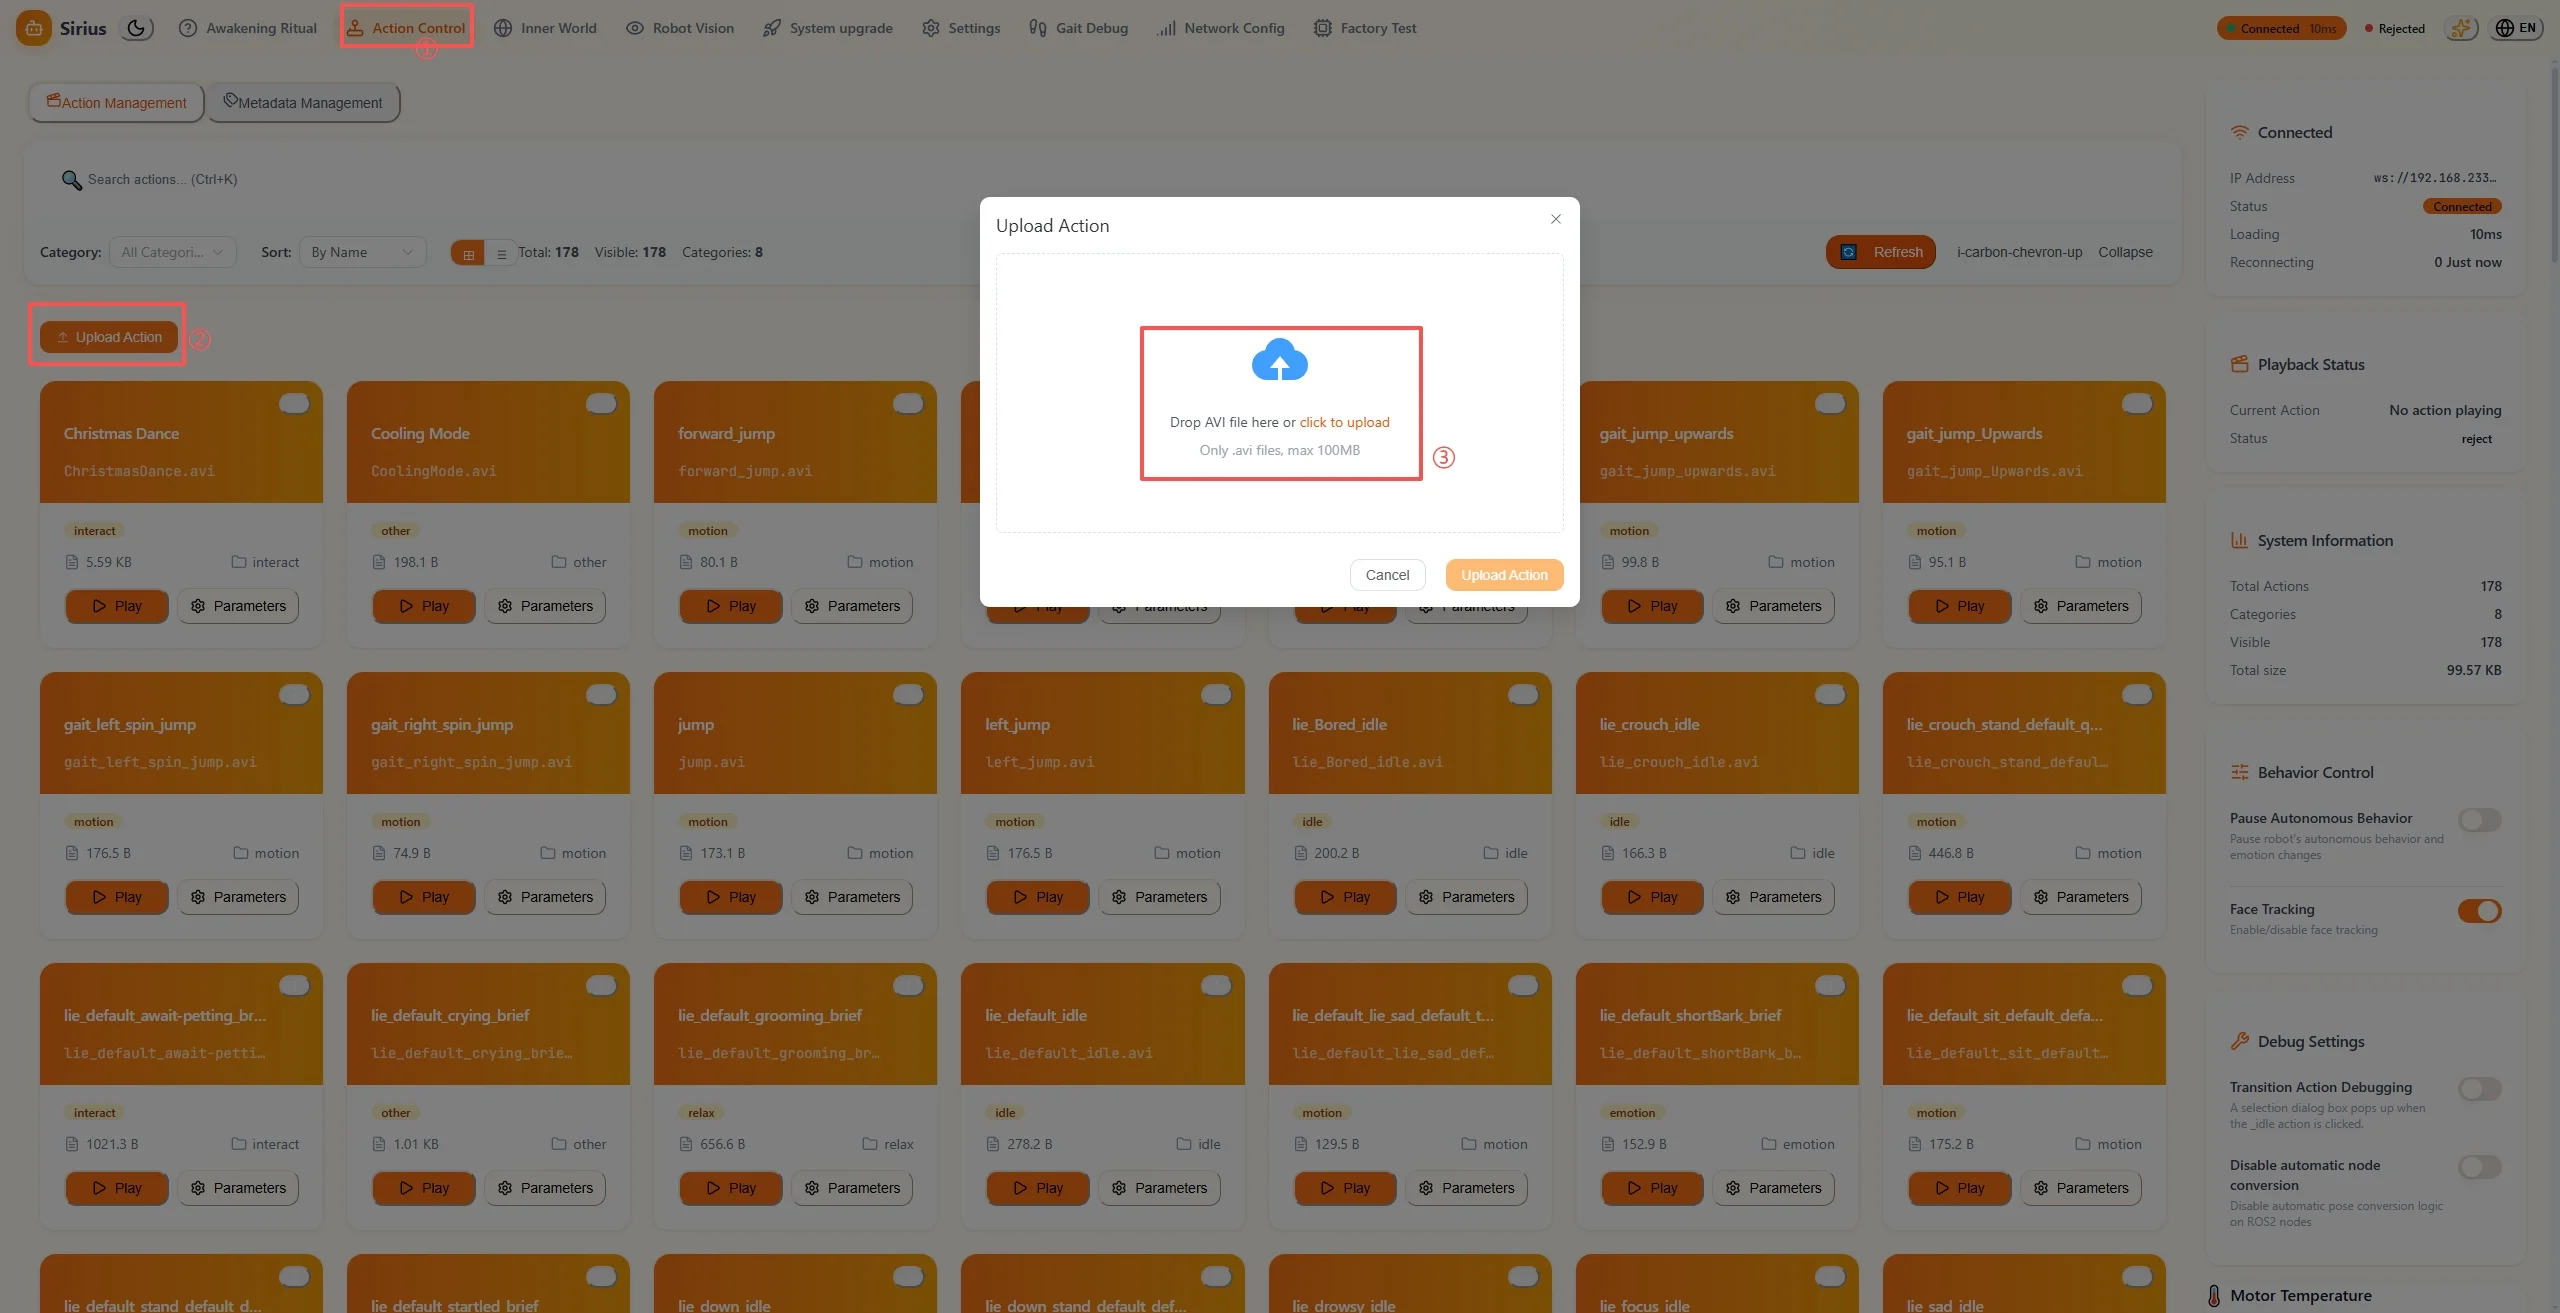Click the 'interact' tag on Christmas Dance card
Screen dimensions: 2560x1313
coord(95,531)
